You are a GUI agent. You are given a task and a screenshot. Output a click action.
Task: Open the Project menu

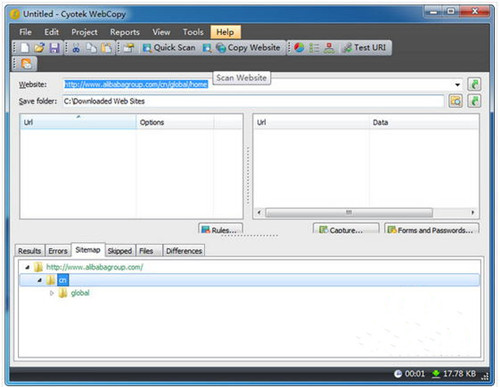pos(84,32)
